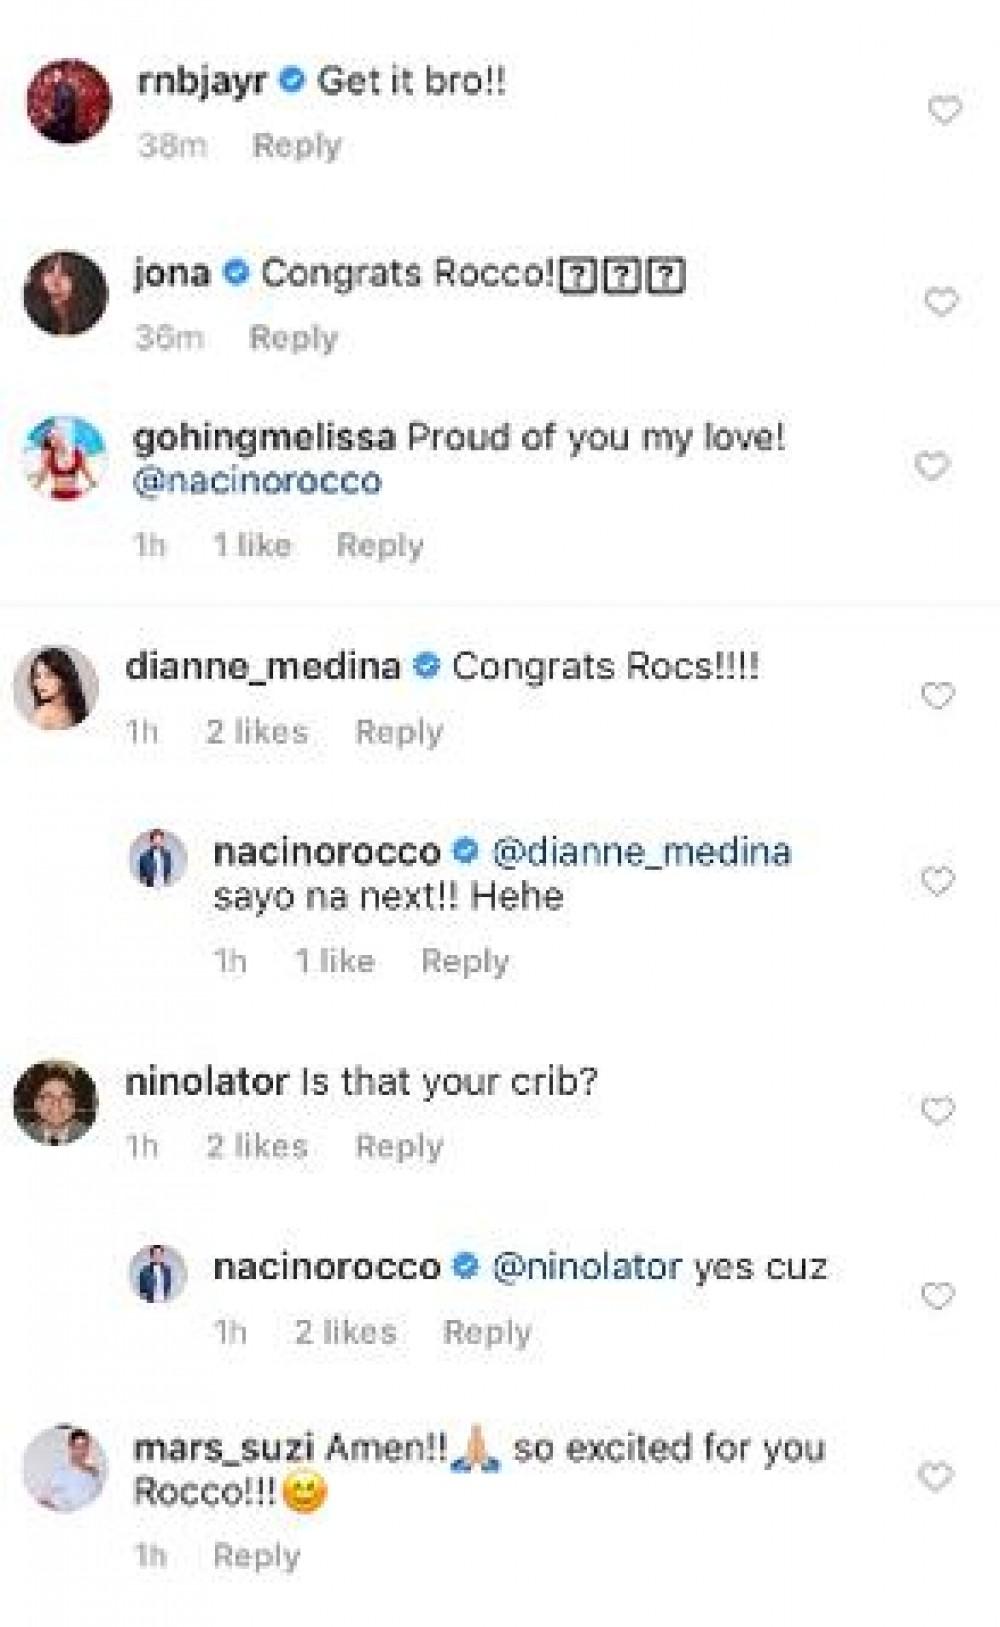Heart dianne_medina's 'Congrats Rocs' comment

point(937,695)
